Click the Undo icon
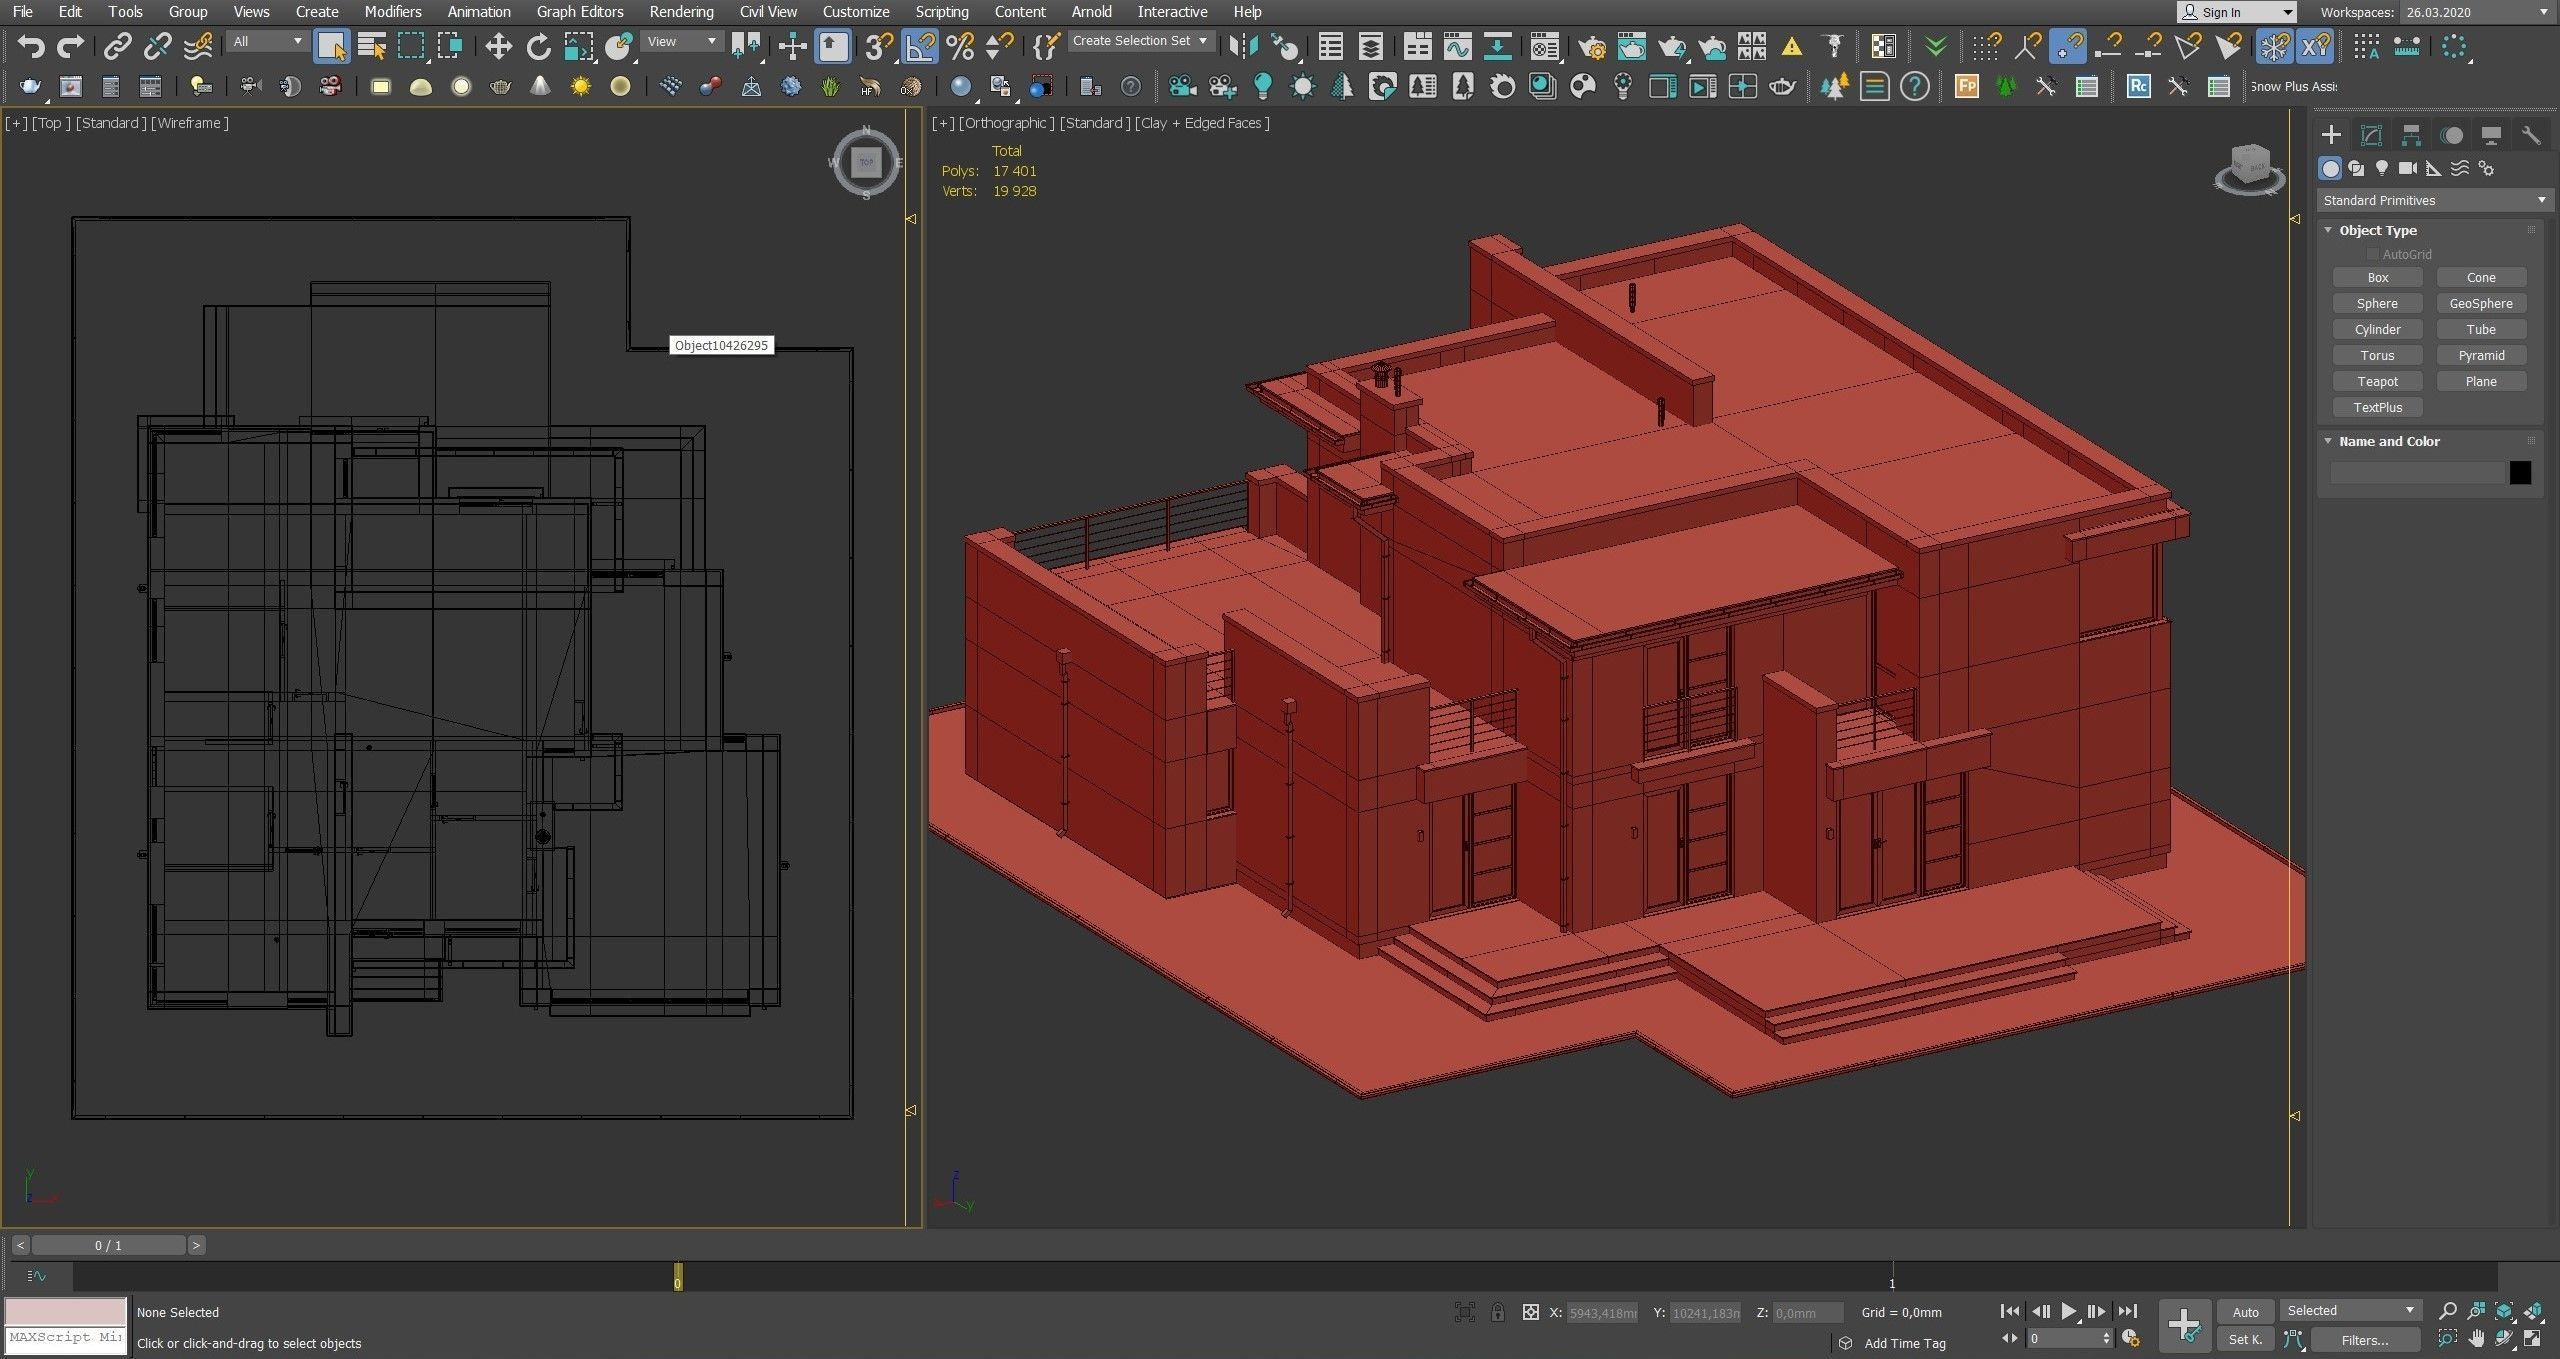2560x1359 pixels. (31, 46)
